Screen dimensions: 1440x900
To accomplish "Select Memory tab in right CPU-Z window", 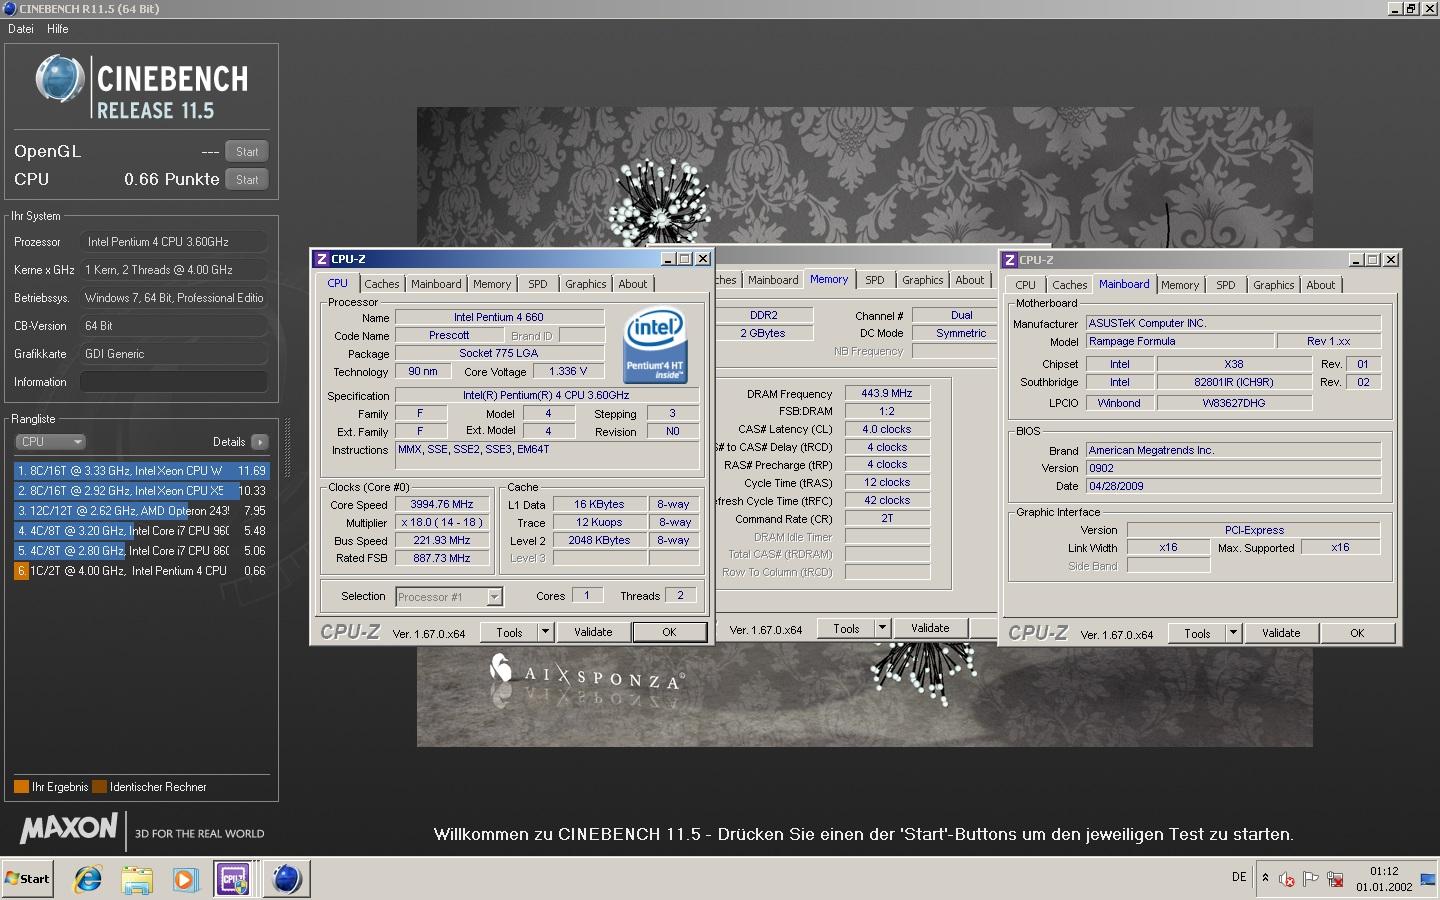I will pyautogui.click(x=1180, y=285).
